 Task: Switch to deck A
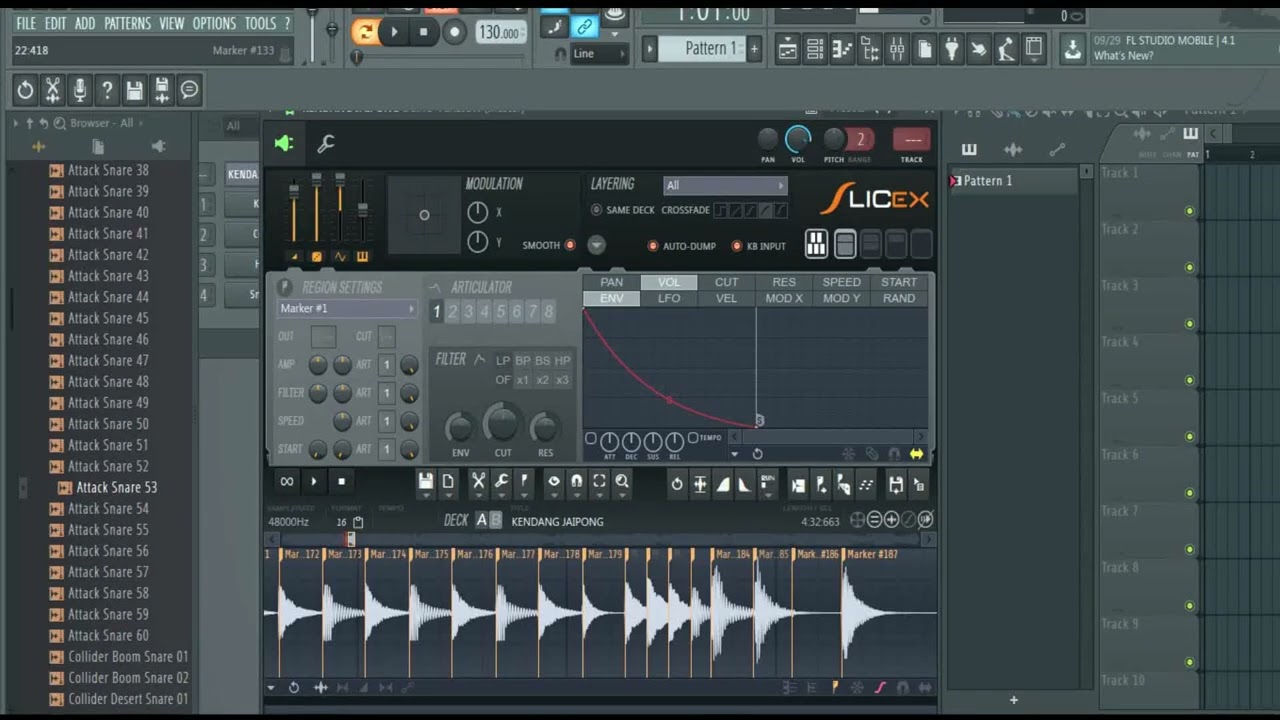pyautogui.click(x=481, y=520)
